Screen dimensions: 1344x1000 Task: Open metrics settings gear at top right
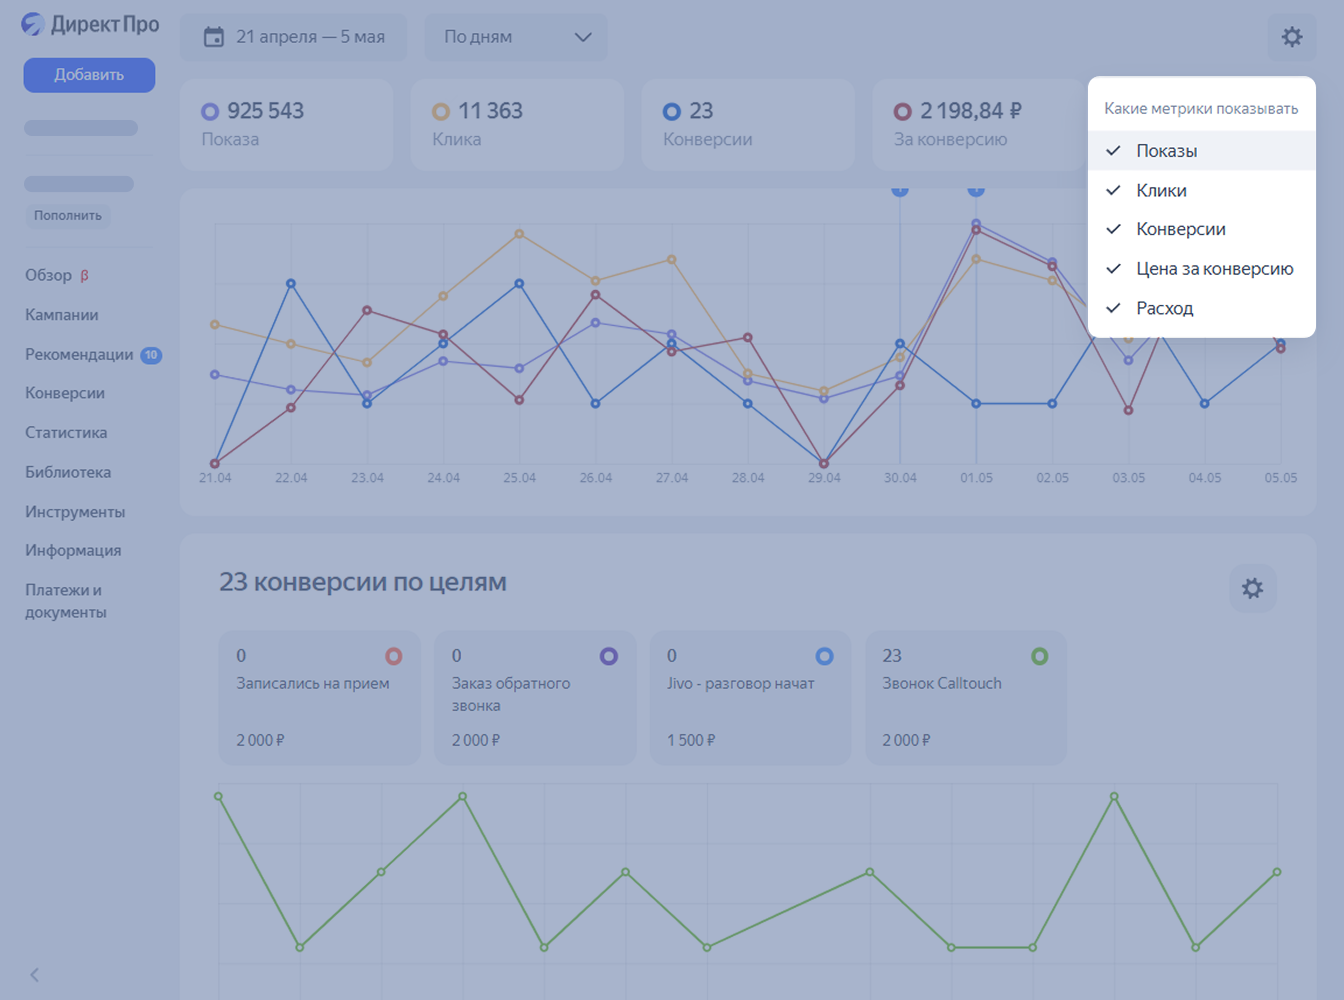click(x=1292, y=37)
